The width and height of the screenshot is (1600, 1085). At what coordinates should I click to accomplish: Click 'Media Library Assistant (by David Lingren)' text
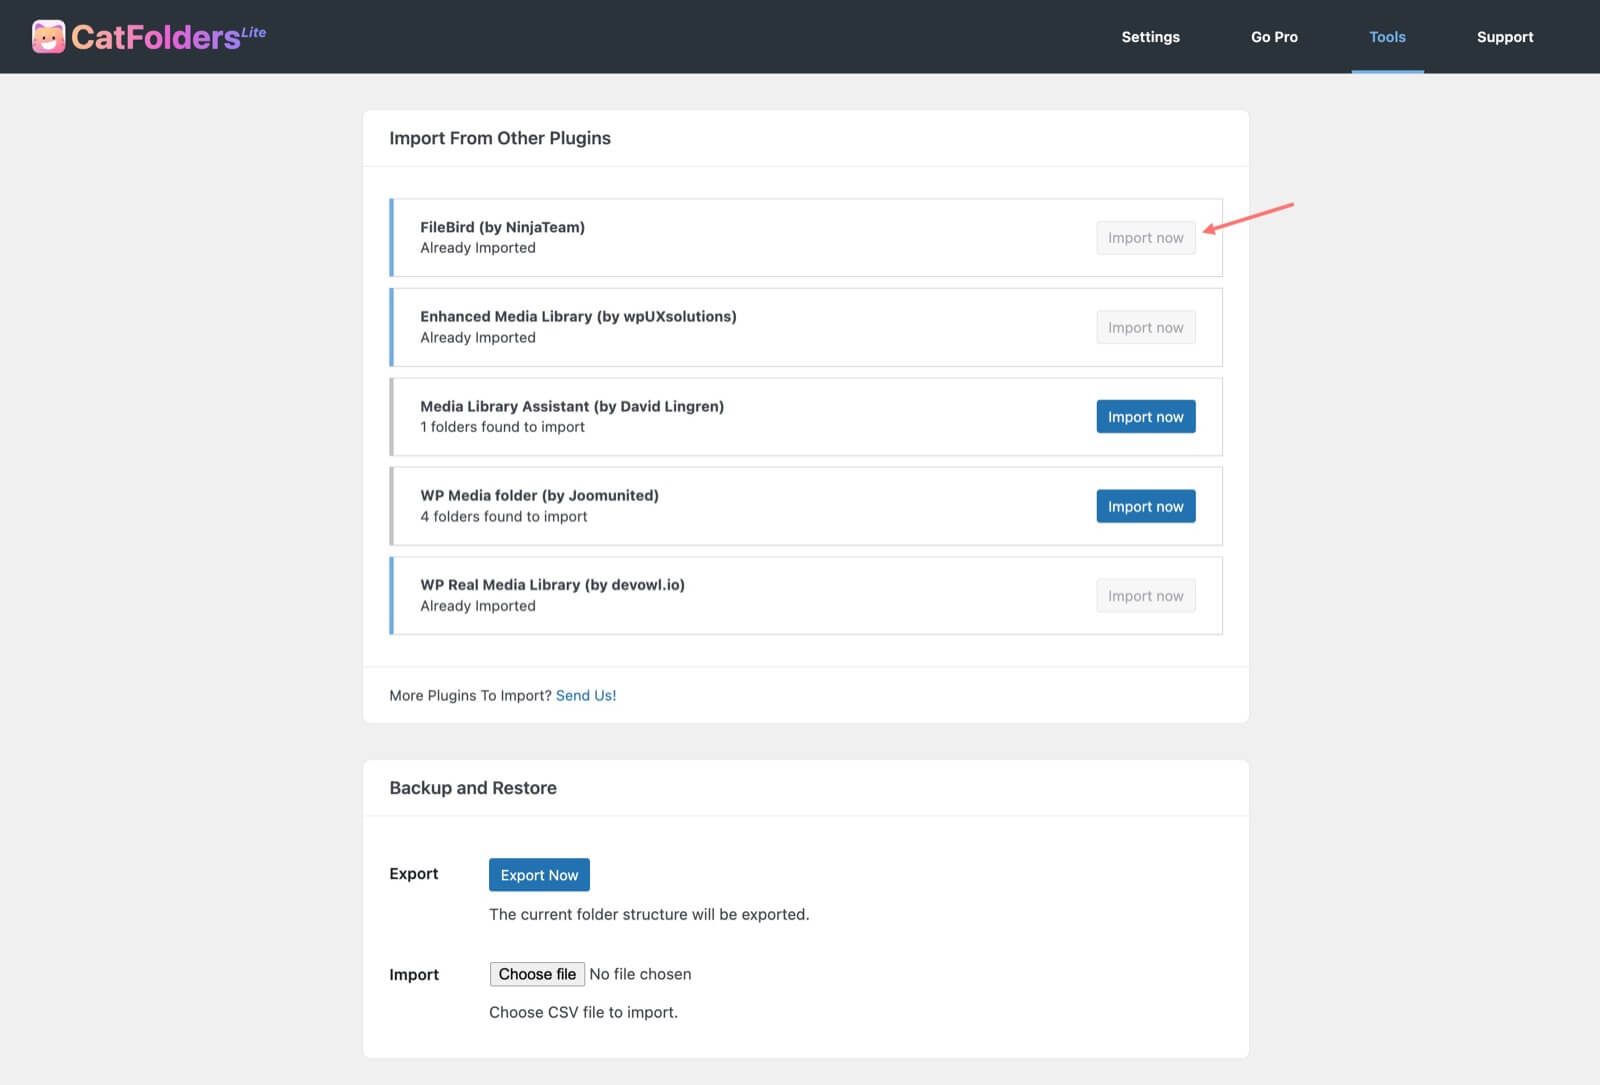[572, 406]
